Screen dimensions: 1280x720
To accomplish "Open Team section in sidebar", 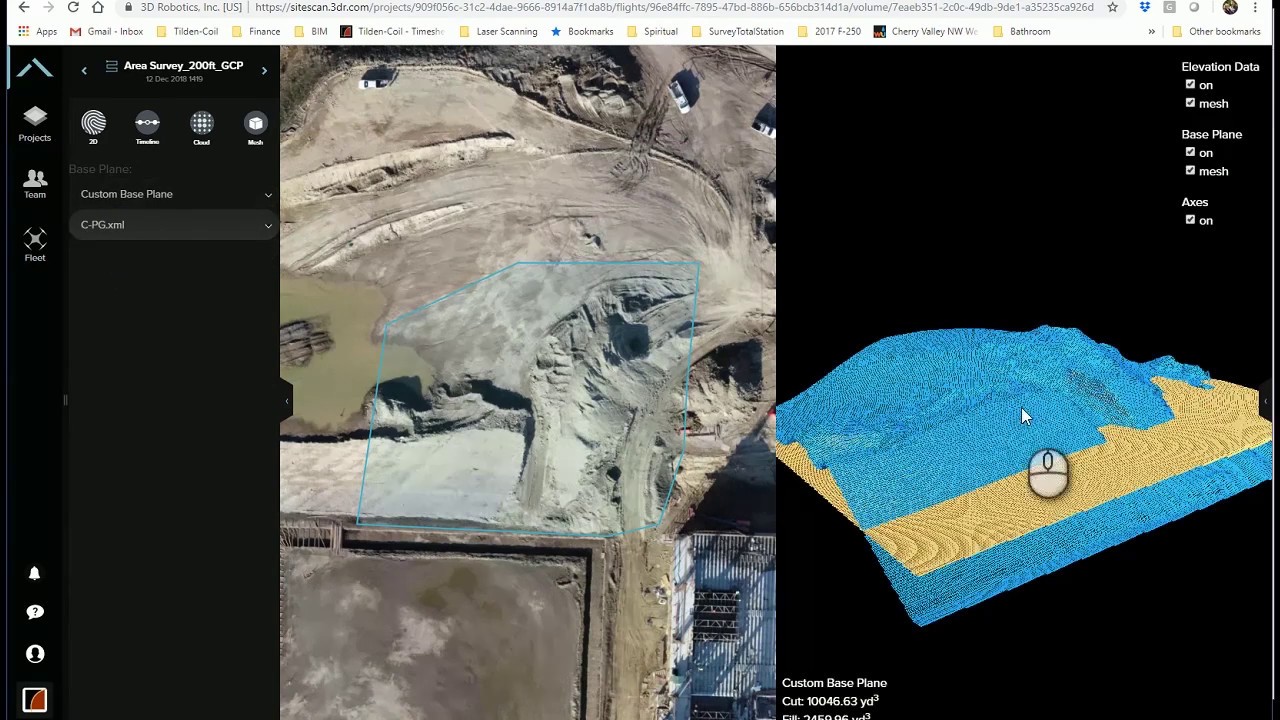I will coord(35,184).
